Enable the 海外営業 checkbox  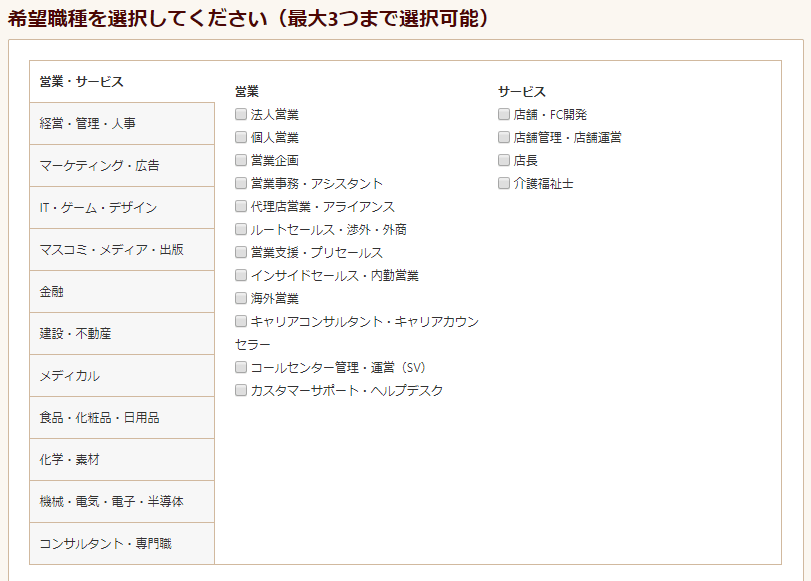click(x=241, y=298)
